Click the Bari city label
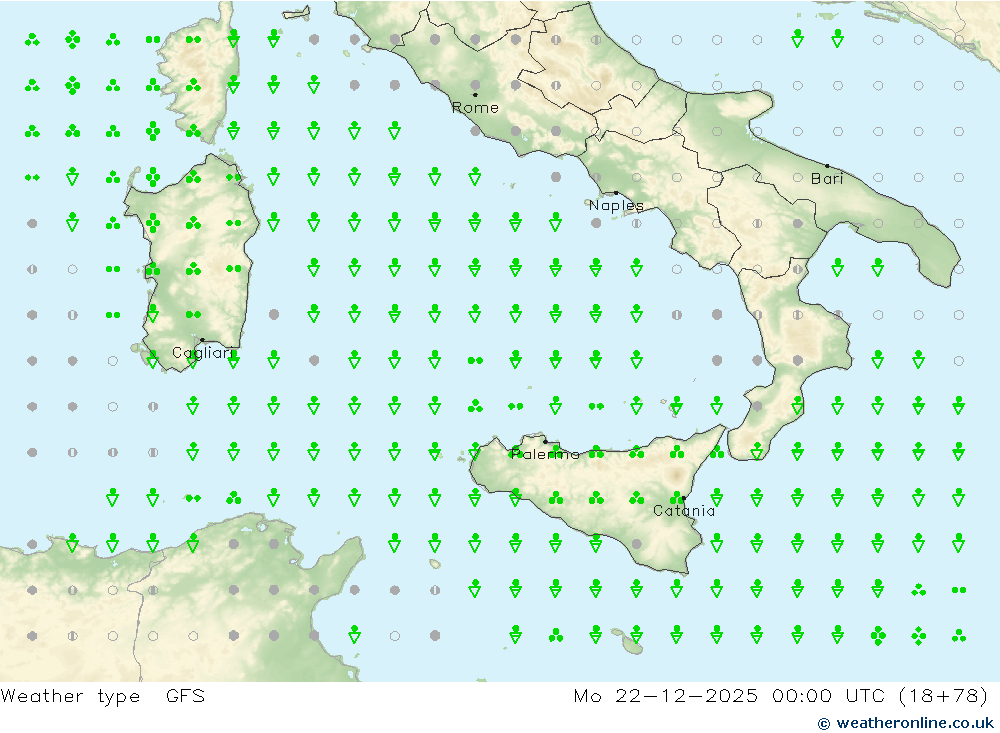Viewport: 1000px width, 733px height. pyautogui.click(x=827, y=179)
